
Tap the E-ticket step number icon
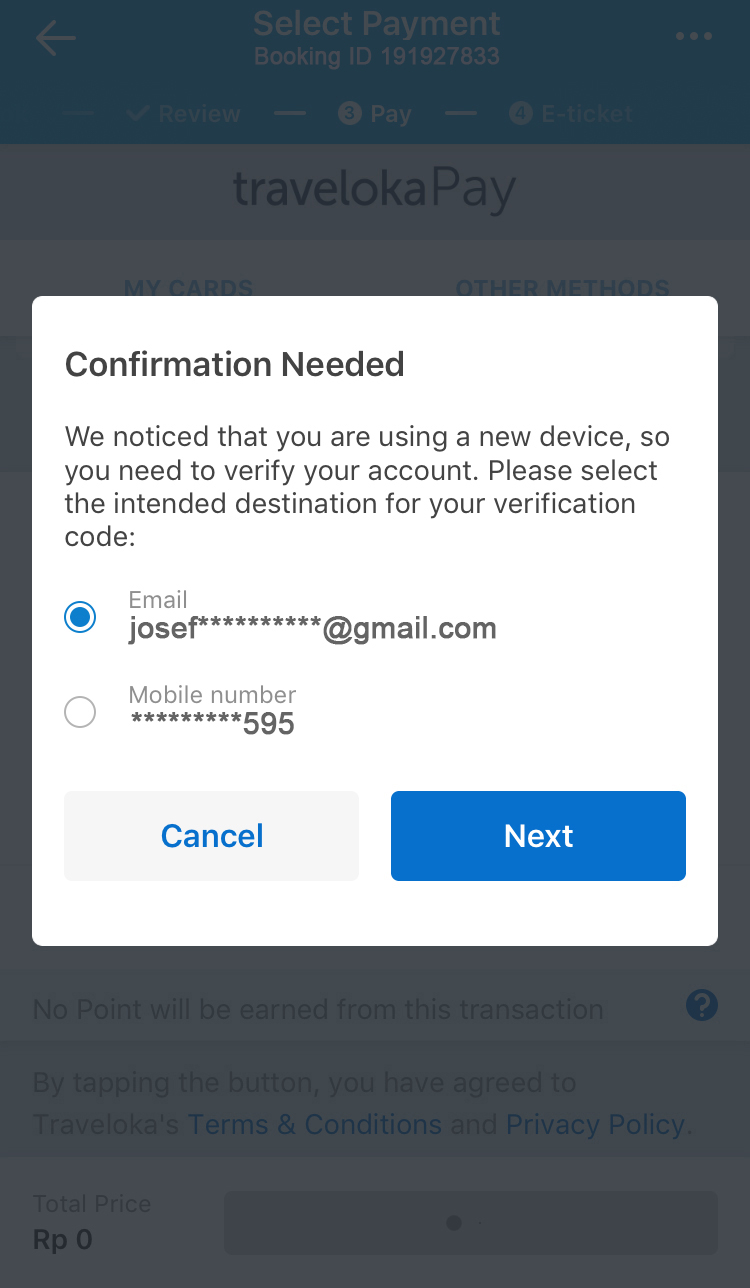coord(520,114)
